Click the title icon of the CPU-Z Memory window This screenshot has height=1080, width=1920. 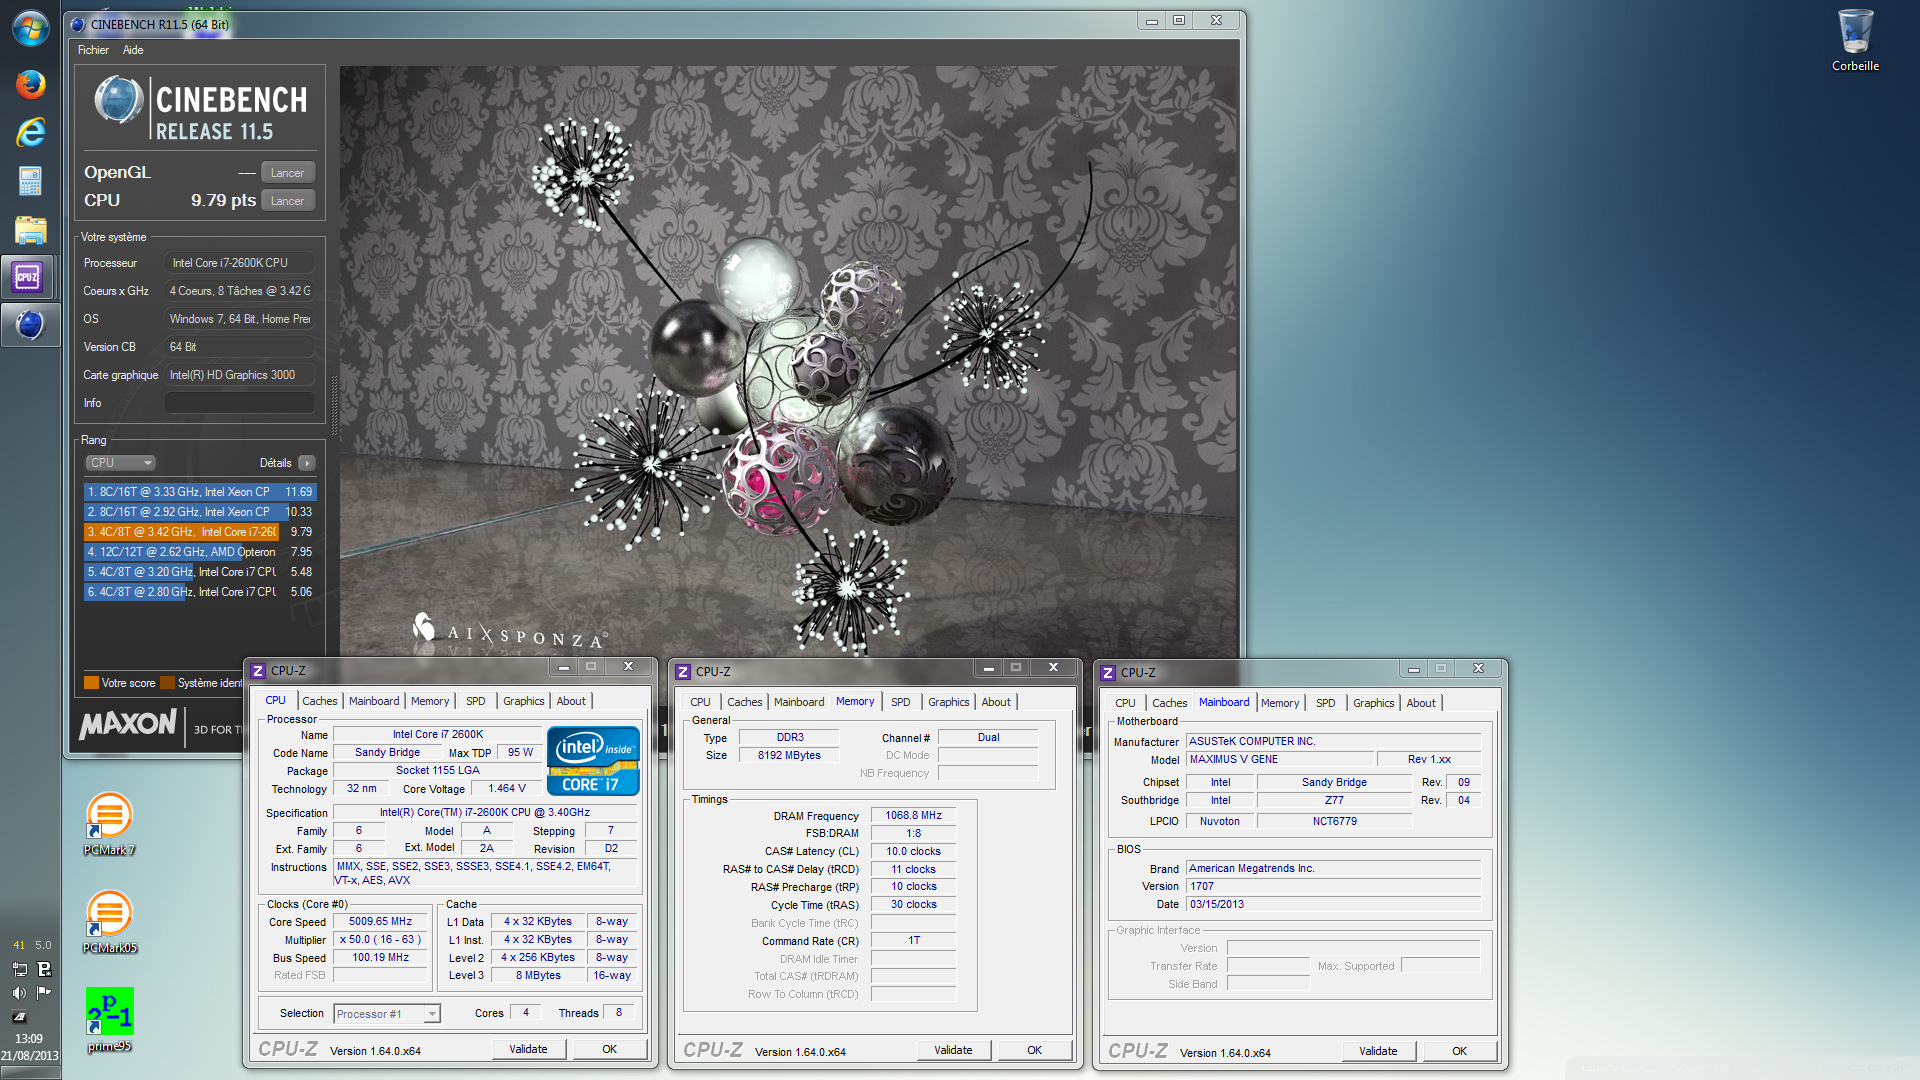click(x=683, y=672)
